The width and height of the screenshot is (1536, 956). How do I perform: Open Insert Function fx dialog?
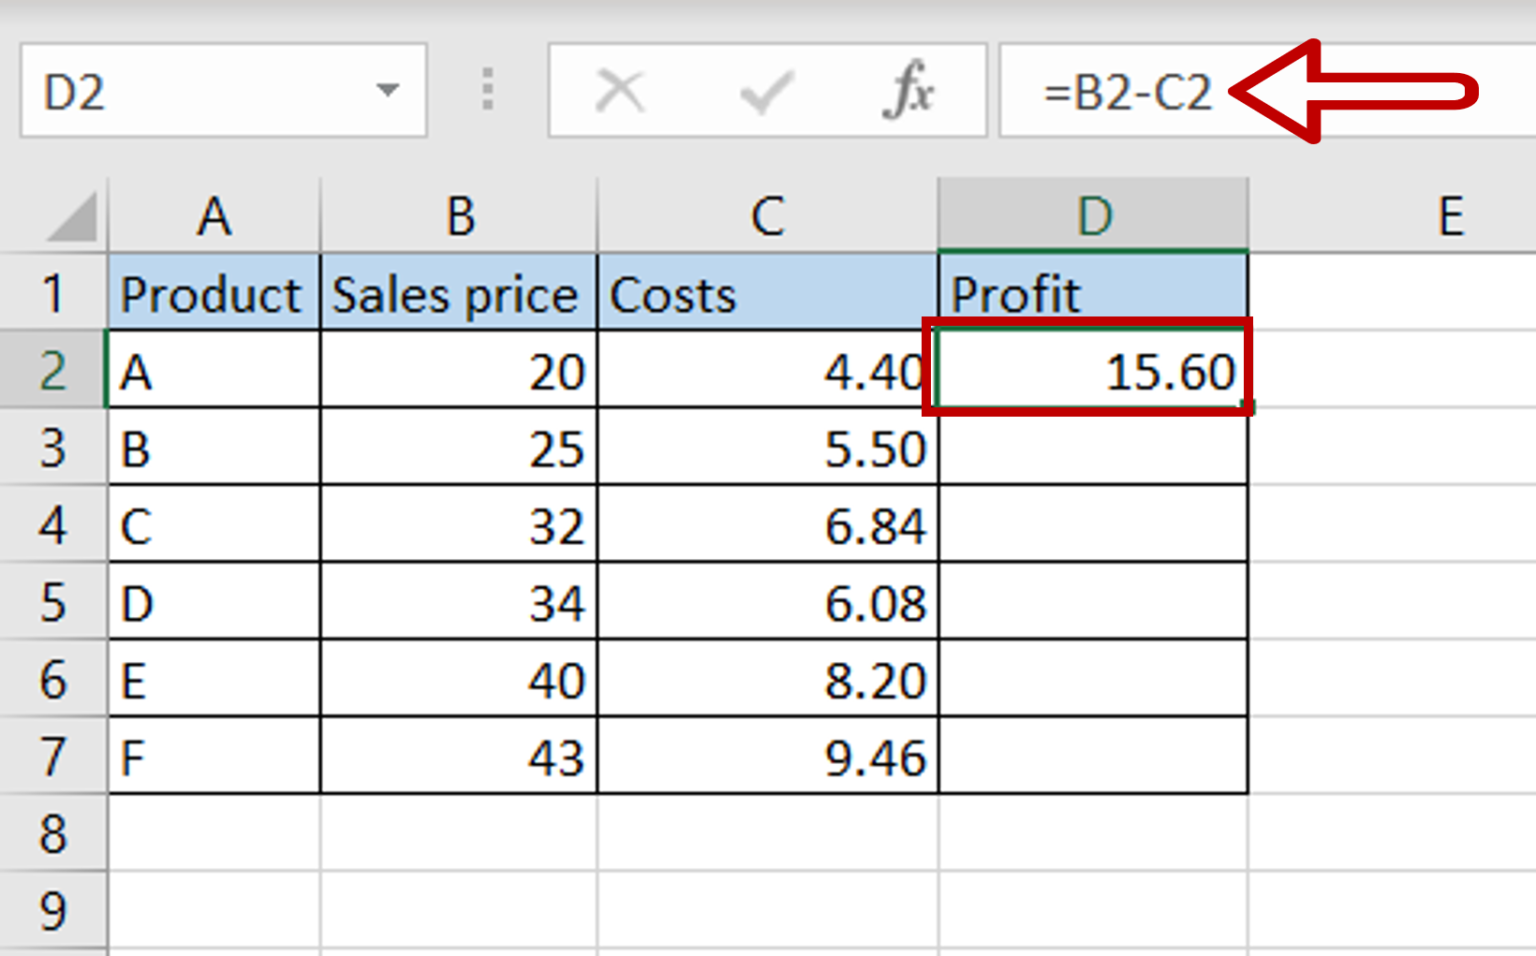[907, 90]
